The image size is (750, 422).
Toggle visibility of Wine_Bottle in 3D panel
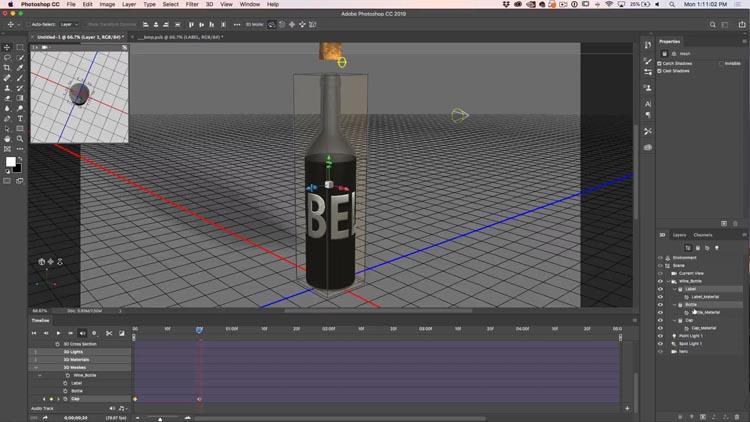point(661,281)
